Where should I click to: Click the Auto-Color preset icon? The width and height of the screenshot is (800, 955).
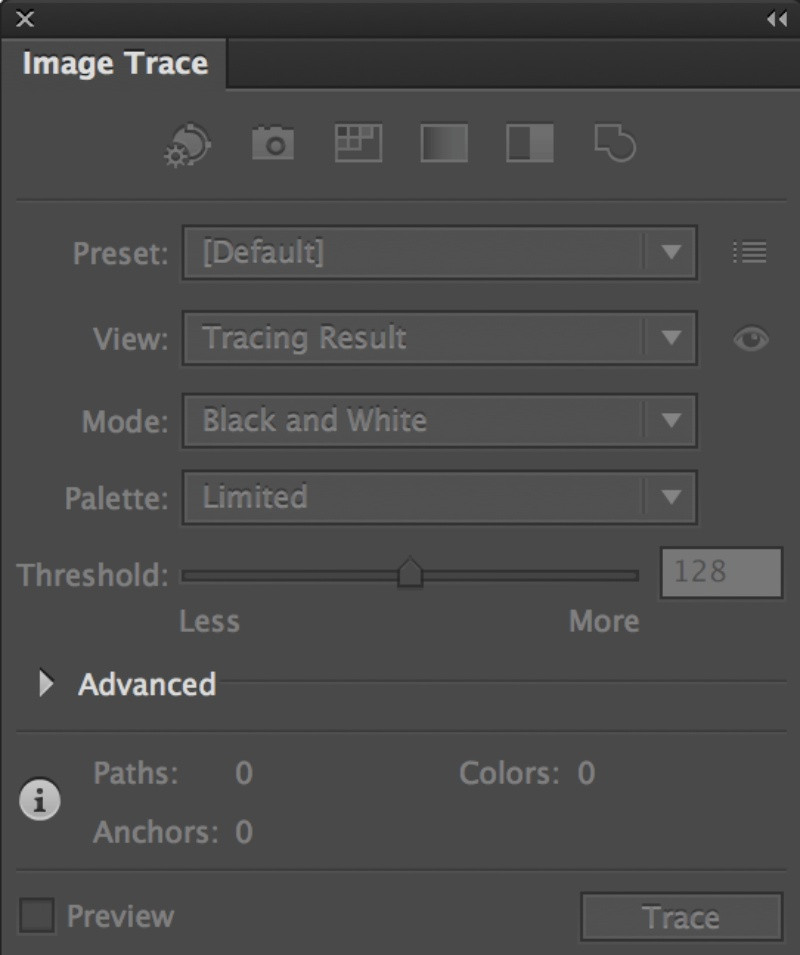[188, 145]
